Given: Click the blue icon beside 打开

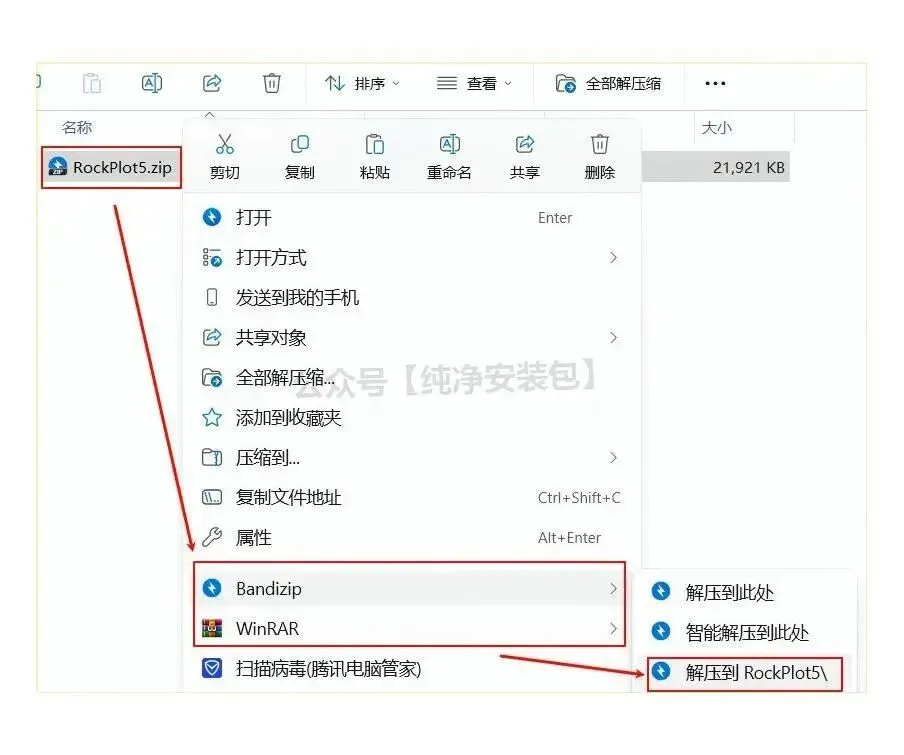Looking at the screenshot, I should pyautogui.click(x=212, y=217).
